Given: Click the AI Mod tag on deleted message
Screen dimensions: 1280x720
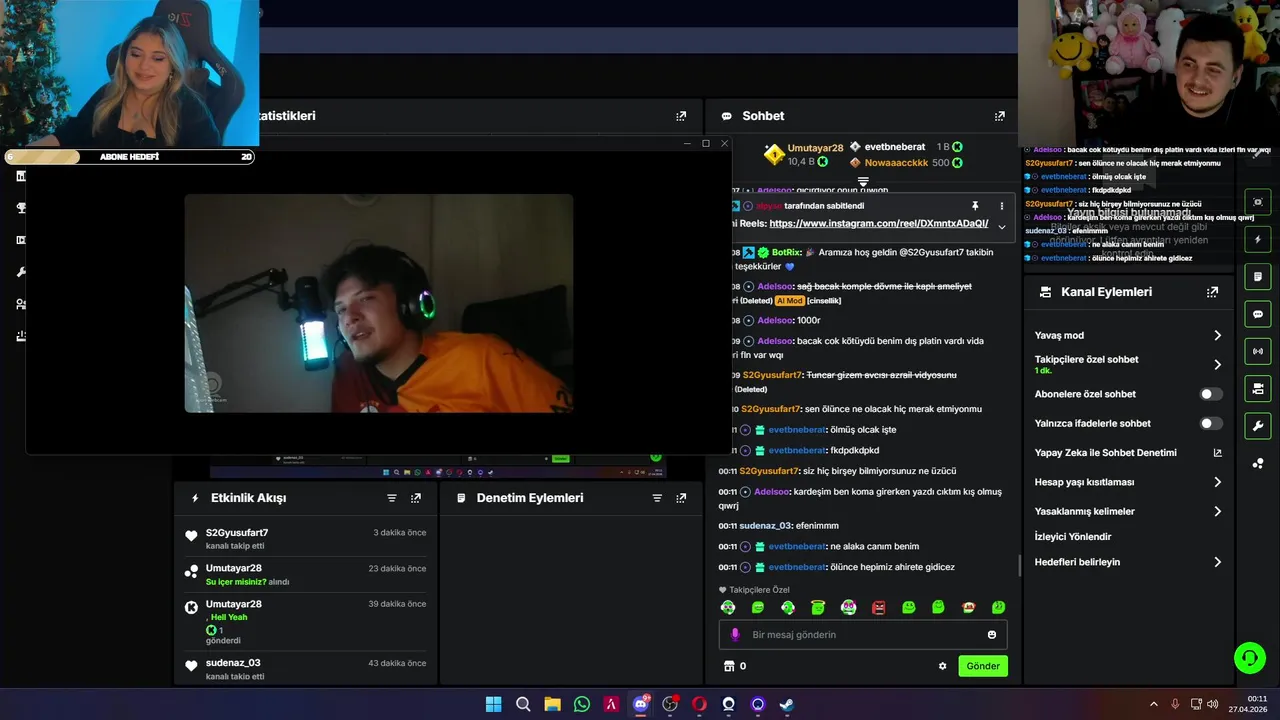Looking at the screenshot, I should [x=789, y=301].
